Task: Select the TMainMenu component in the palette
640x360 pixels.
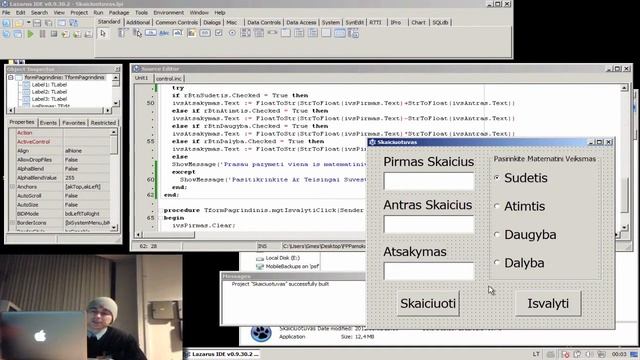Action: (x=123, y=33)
